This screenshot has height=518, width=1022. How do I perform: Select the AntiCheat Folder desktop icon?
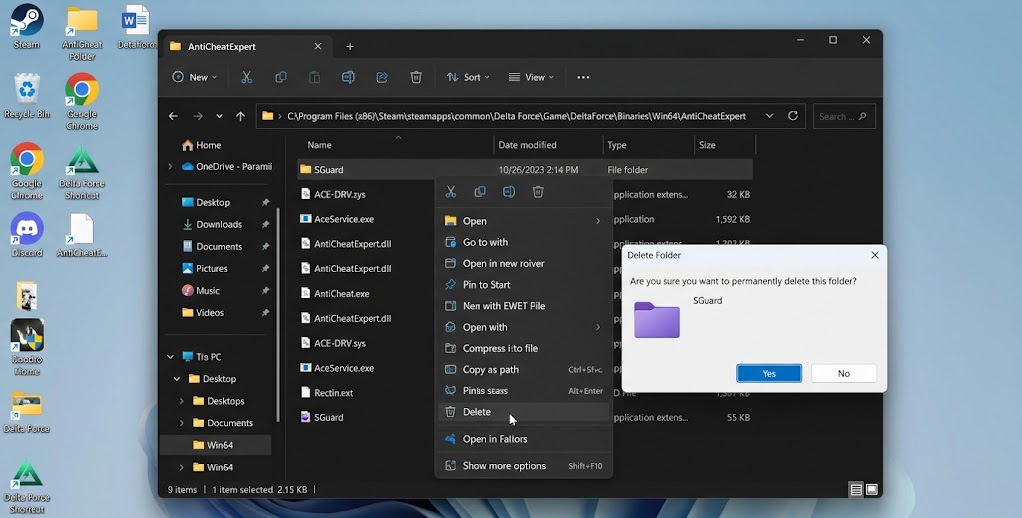[x=82, y=33]
